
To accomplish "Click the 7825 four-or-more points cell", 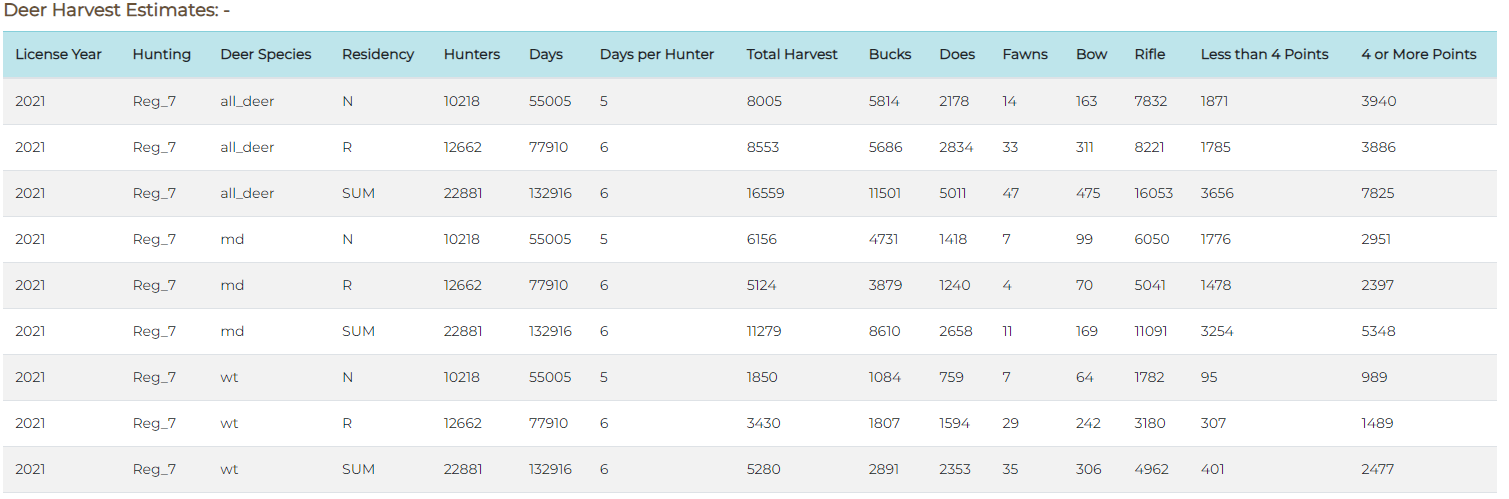I will (x=1379, y=193).
